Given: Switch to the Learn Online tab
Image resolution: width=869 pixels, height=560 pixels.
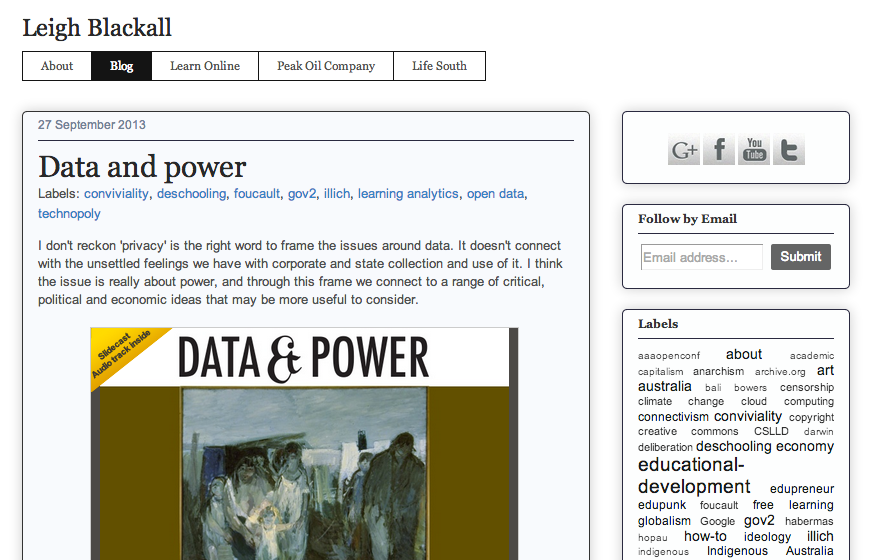Looking at the screenshot, I should tap(205, 66).
